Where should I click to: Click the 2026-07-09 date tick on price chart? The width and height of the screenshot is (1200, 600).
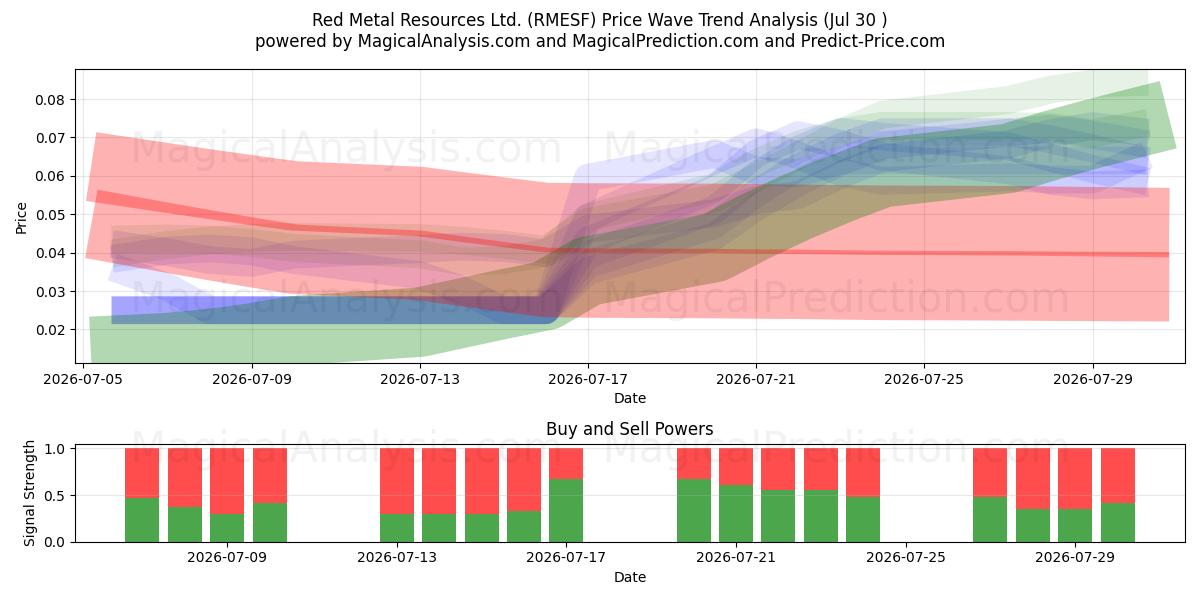coord(252,379)
